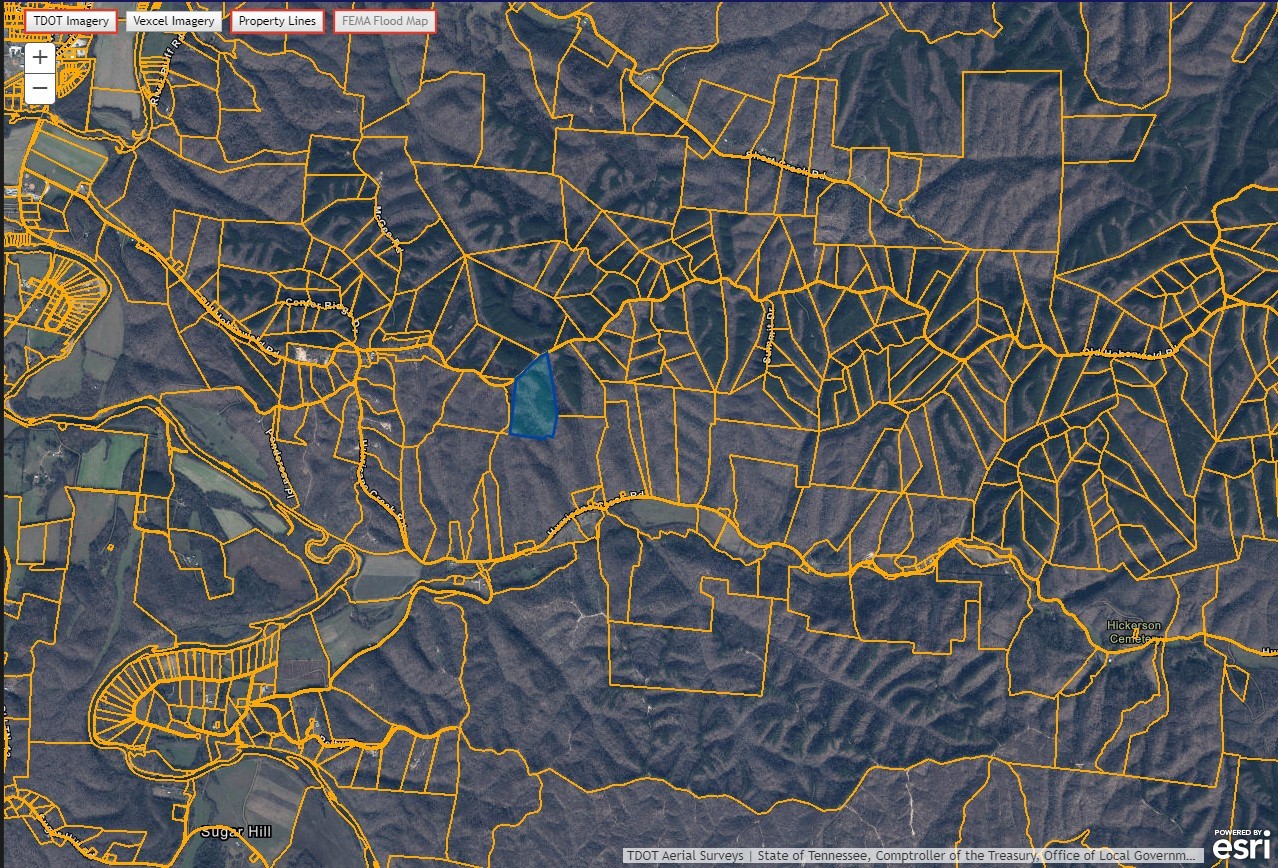
Task: Click the Carver Ridge Dr road label
Action: (322, 305)
